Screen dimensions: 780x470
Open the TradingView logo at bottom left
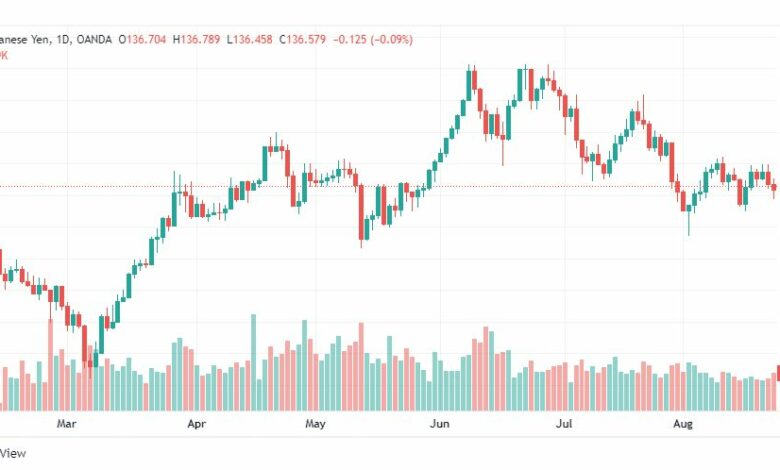(x=12, y=453)
